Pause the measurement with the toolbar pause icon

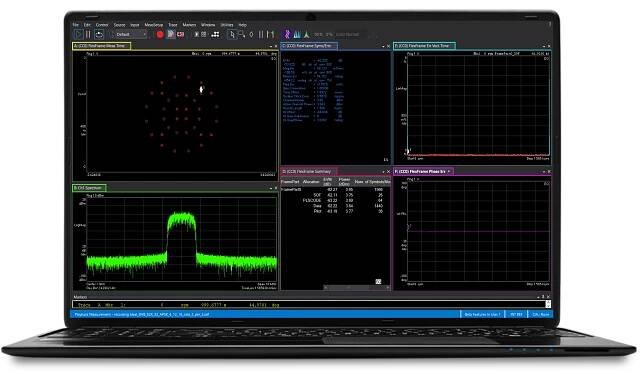coord(88,34)
